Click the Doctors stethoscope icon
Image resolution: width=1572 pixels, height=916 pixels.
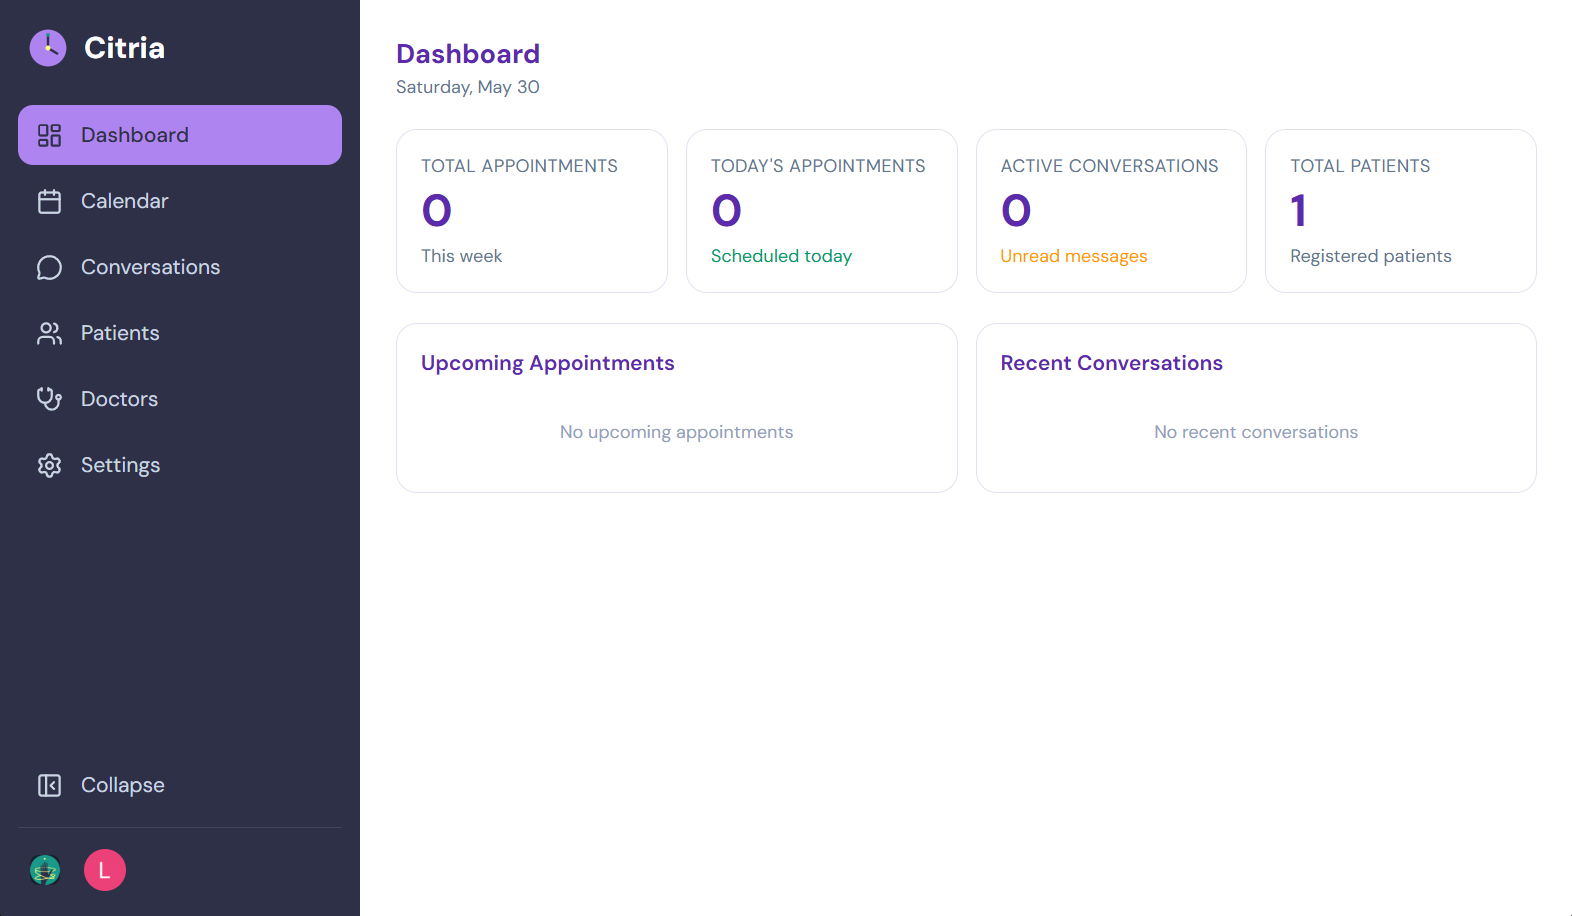tap(49, 399)
